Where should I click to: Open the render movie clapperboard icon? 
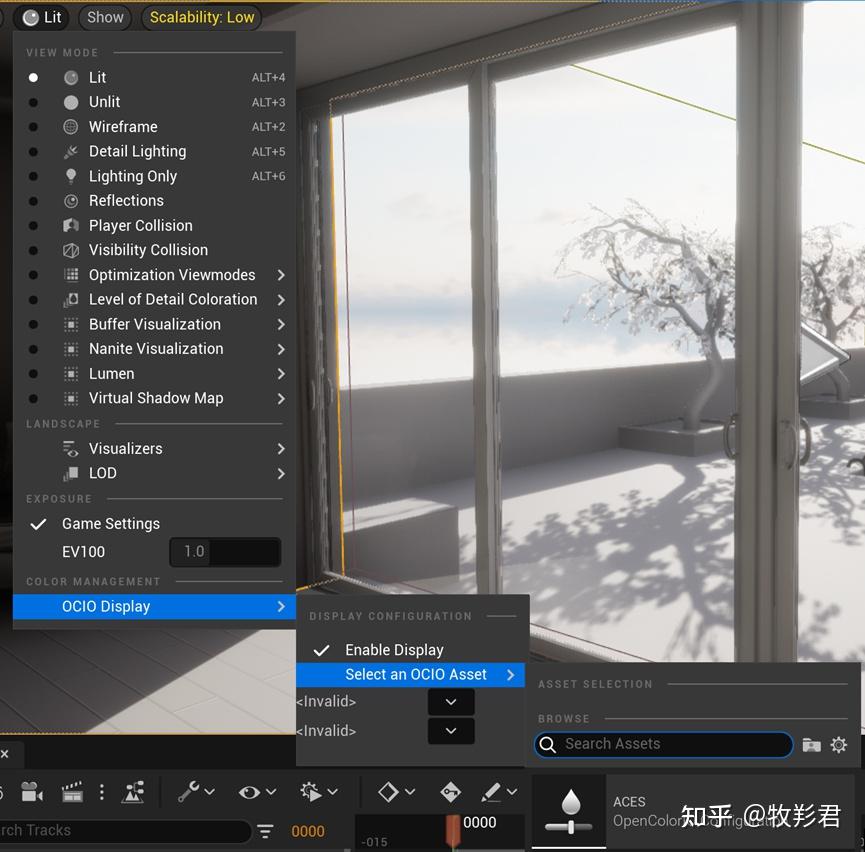click(x=71, y=791)
